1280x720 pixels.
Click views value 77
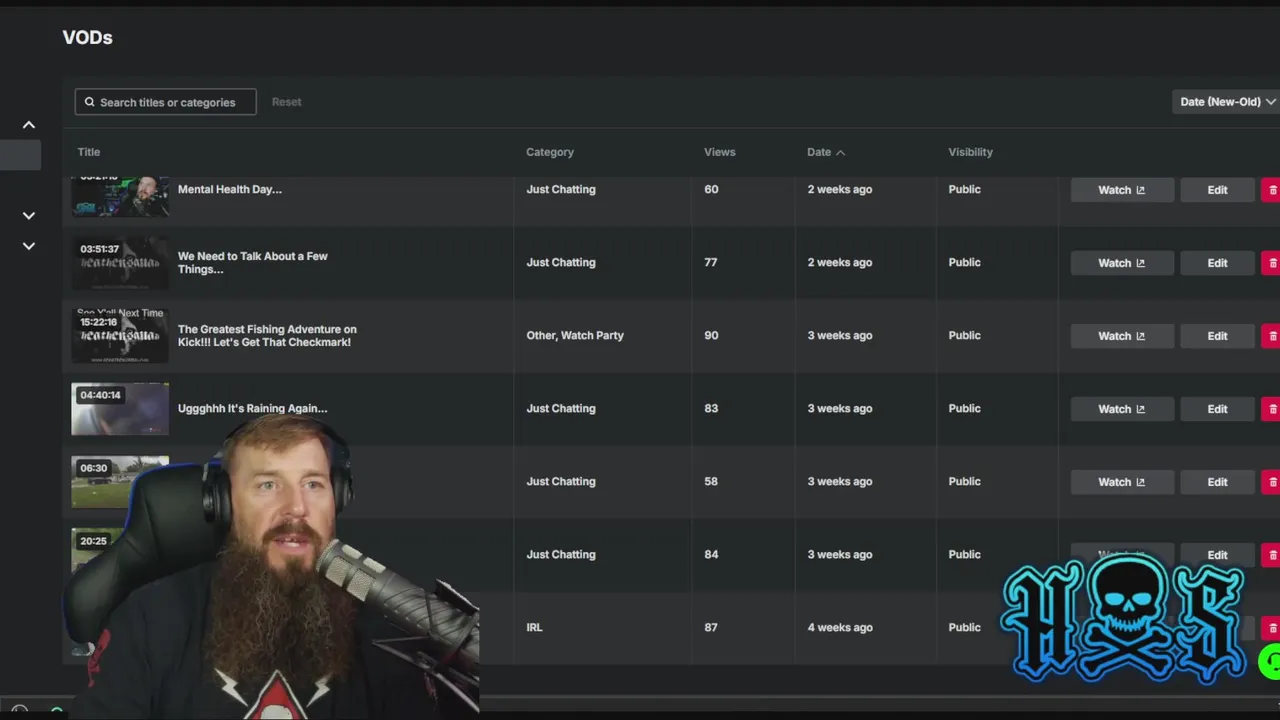point(711,262)
